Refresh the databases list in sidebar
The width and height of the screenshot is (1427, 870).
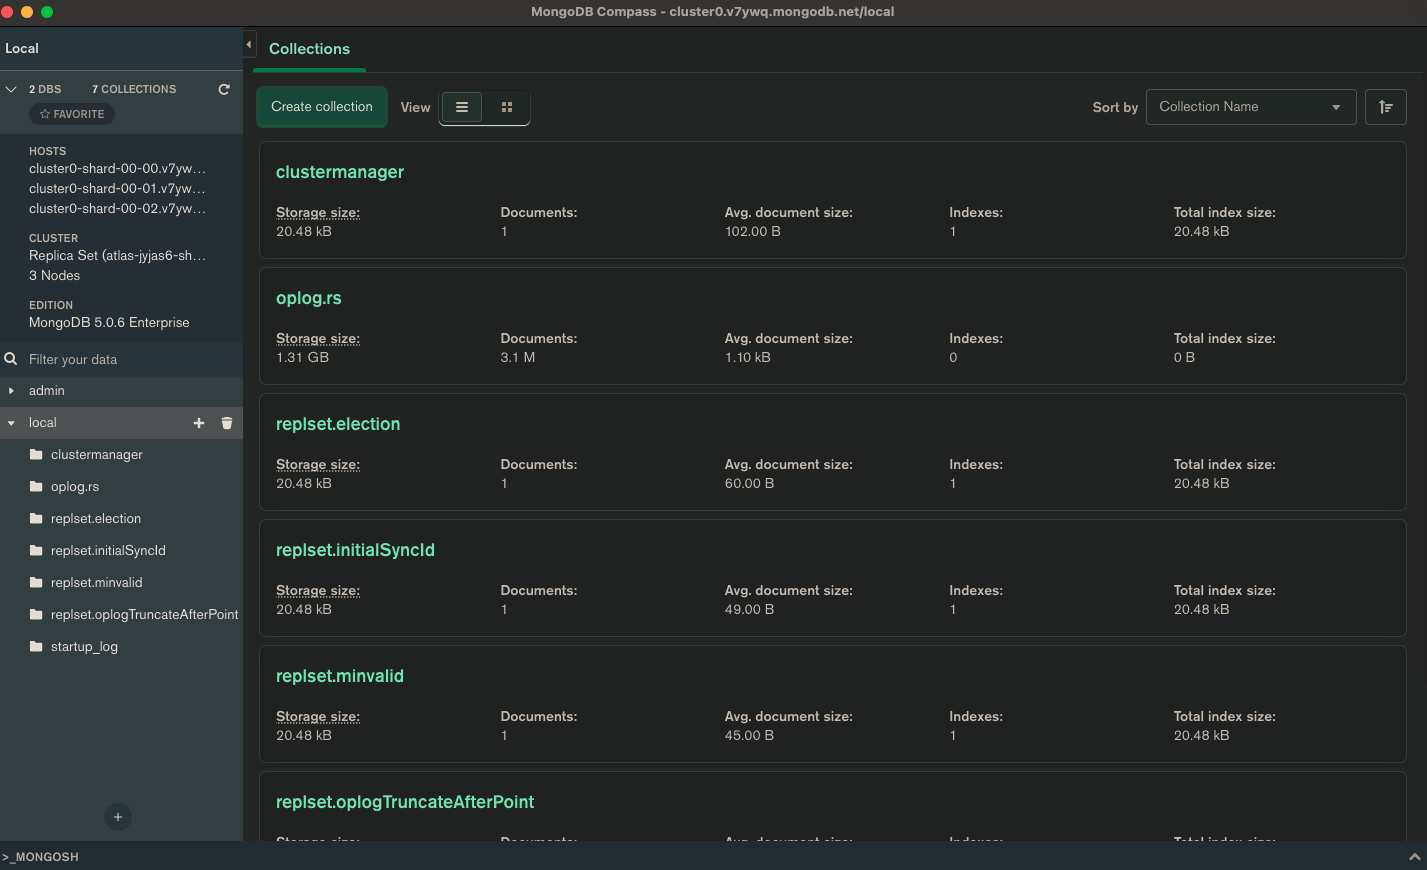click(224, 89)
